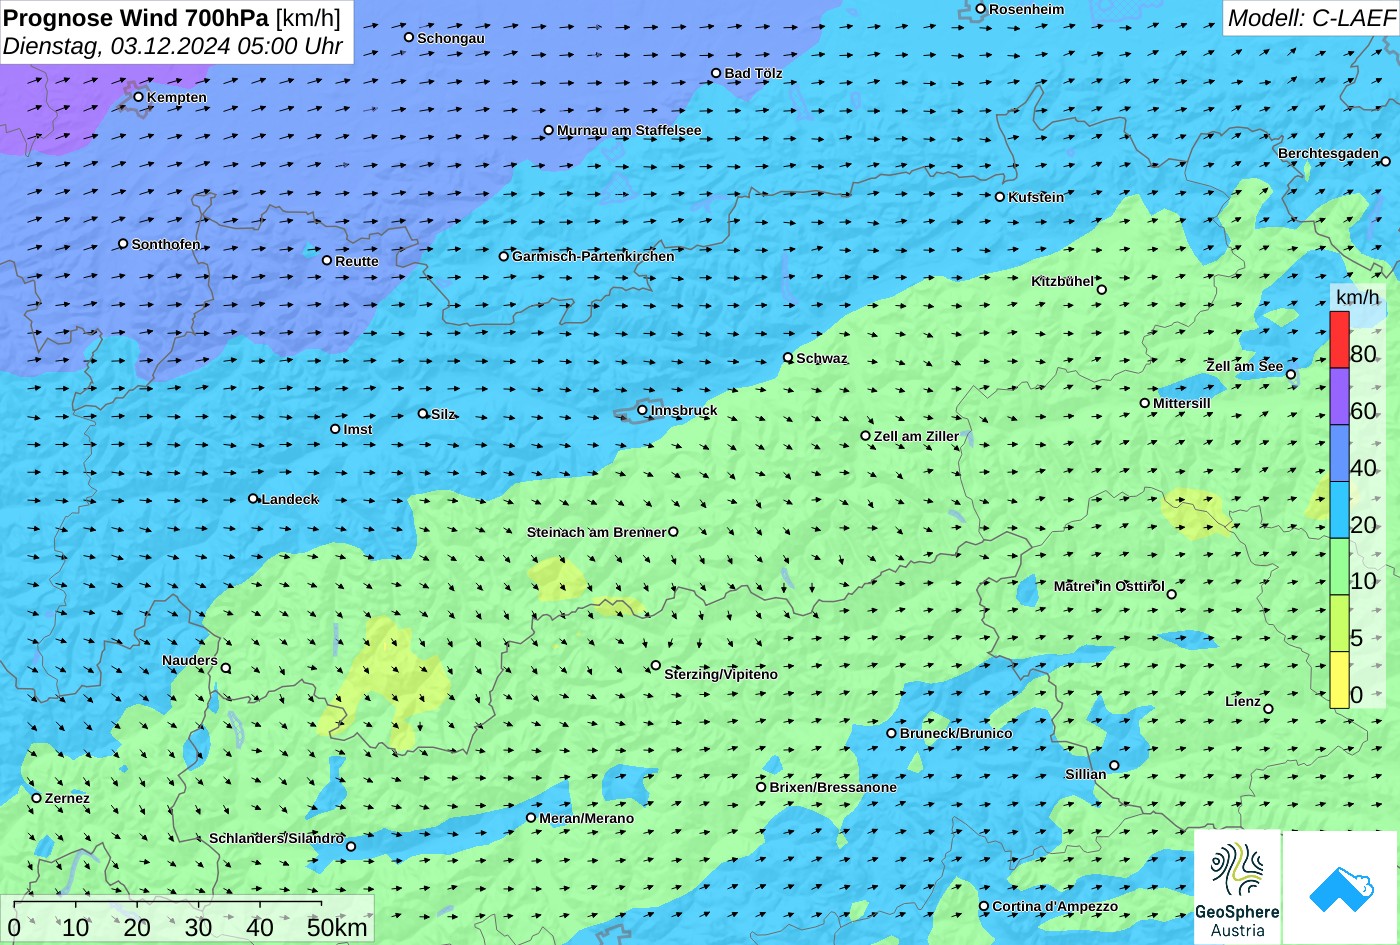1400x945 pixels.
Task: Click the 'Meran/Merano' label
Action: (x=587, y=818)
